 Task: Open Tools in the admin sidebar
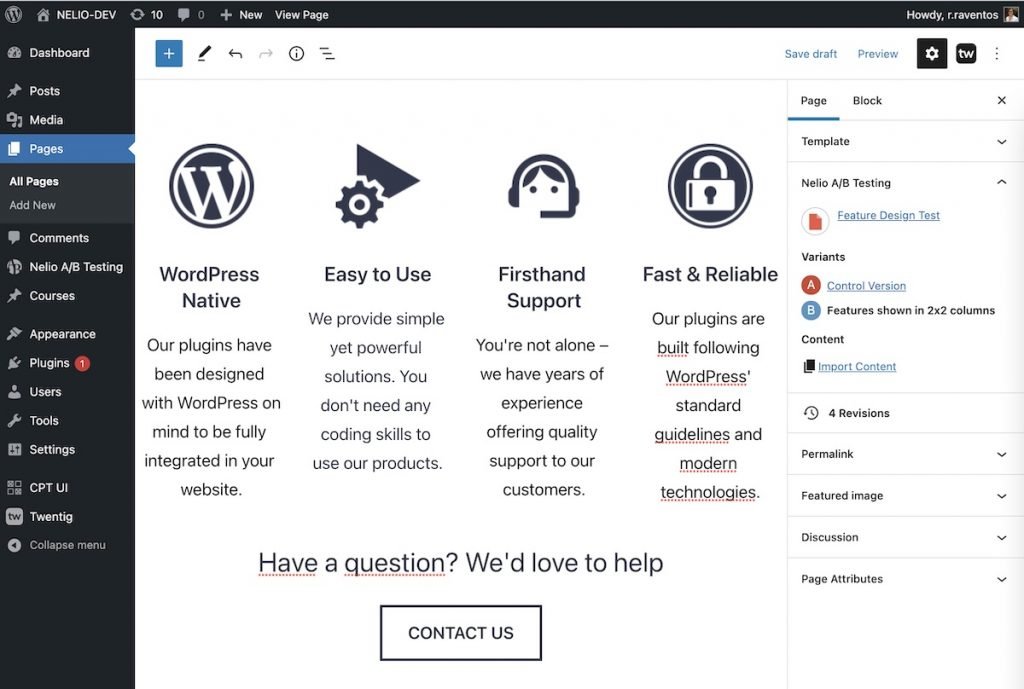(x=67, y=421)
